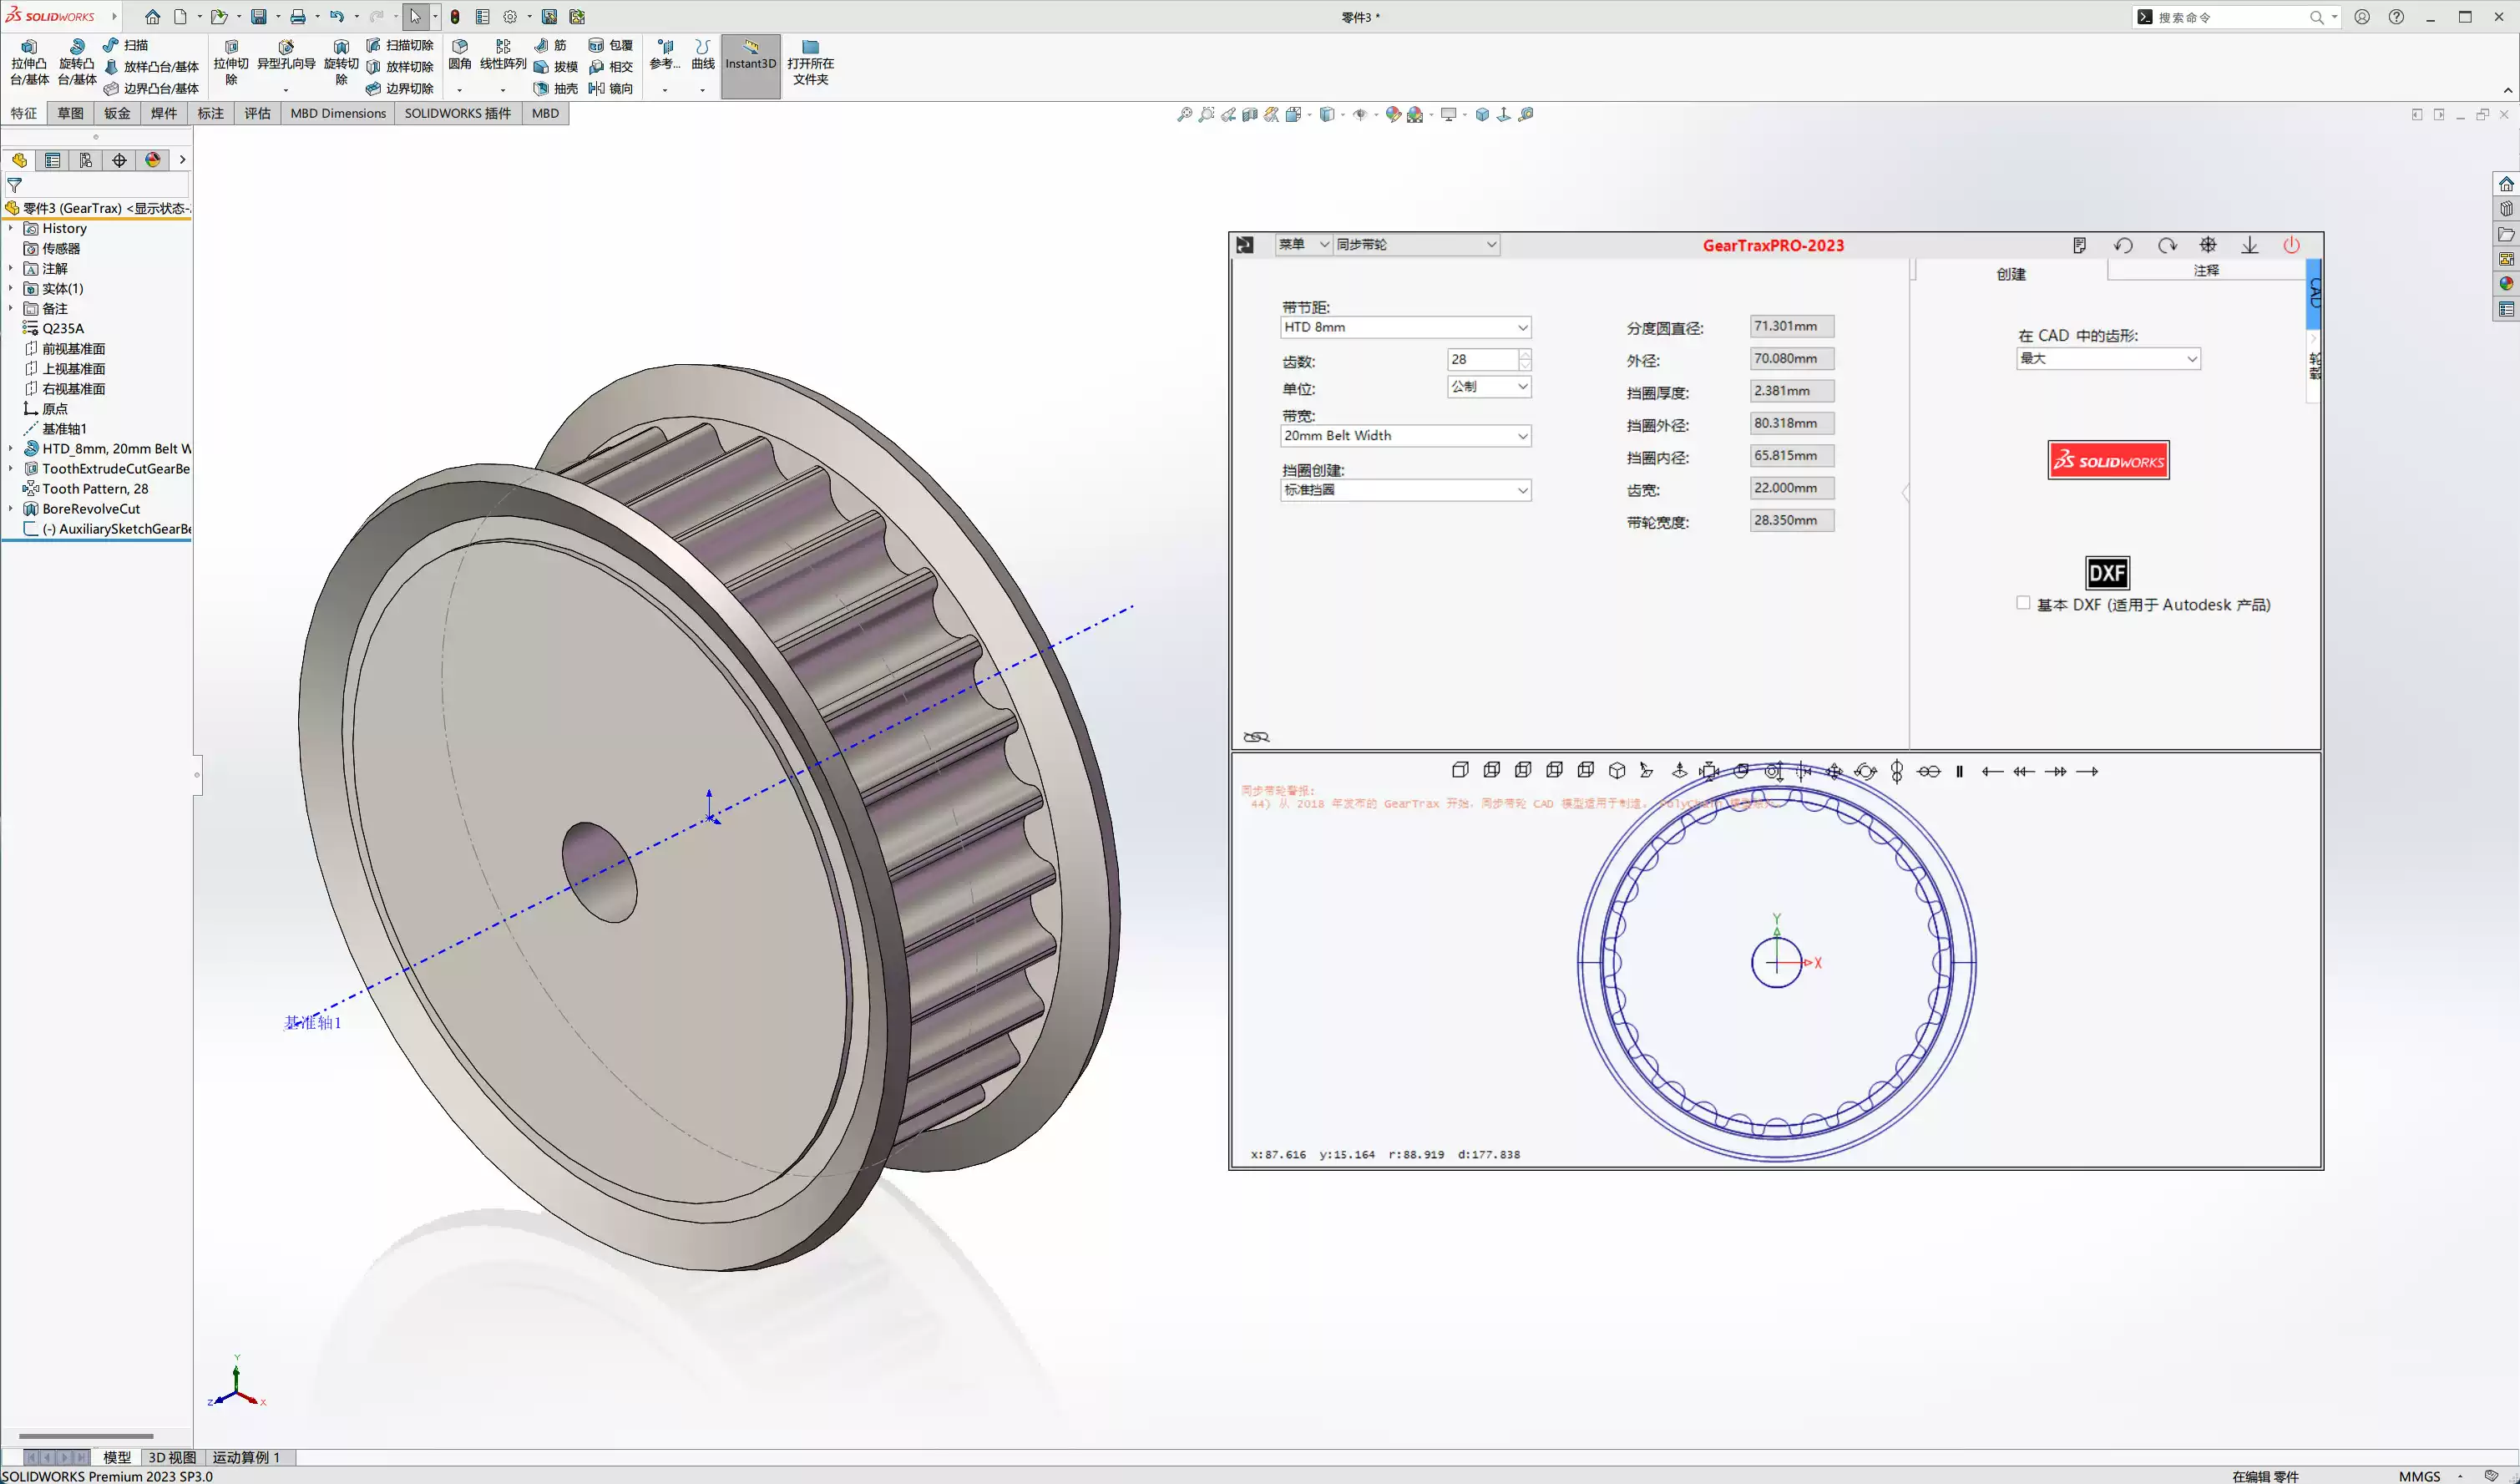Increase 齿数 with the up stepper arrow
This screenshot has width=2520, height=1484.
click(1525, 354)
